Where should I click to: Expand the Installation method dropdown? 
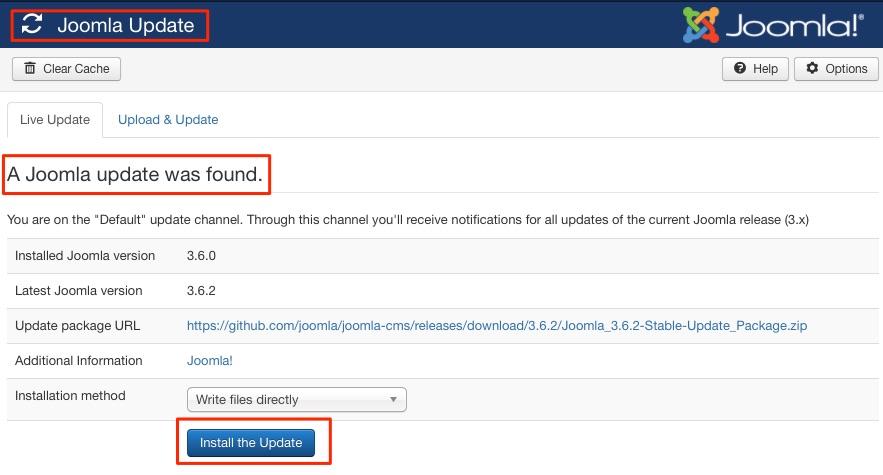[296, 399]
